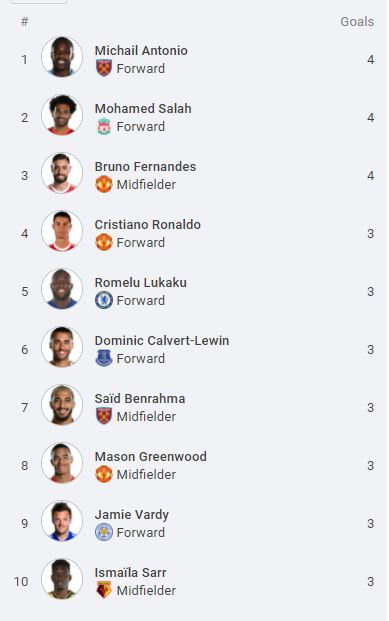389x621 pixels.
Task: Click the Manchester United crest under Bruno Fernandes
Action: point(104,184)
